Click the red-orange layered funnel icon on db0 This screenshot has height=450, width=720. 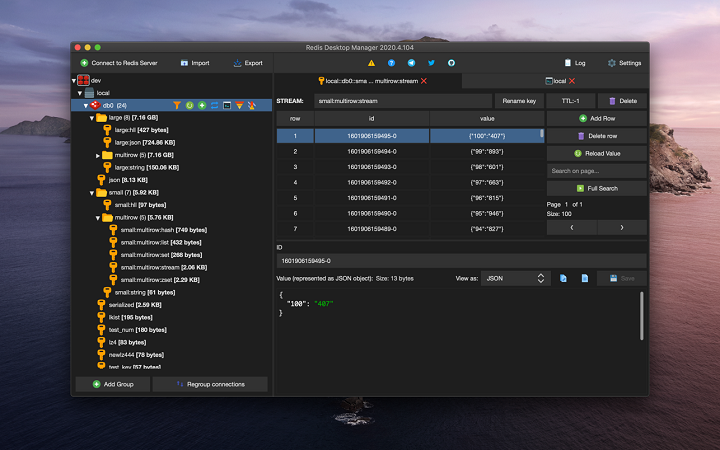[239, 105]
